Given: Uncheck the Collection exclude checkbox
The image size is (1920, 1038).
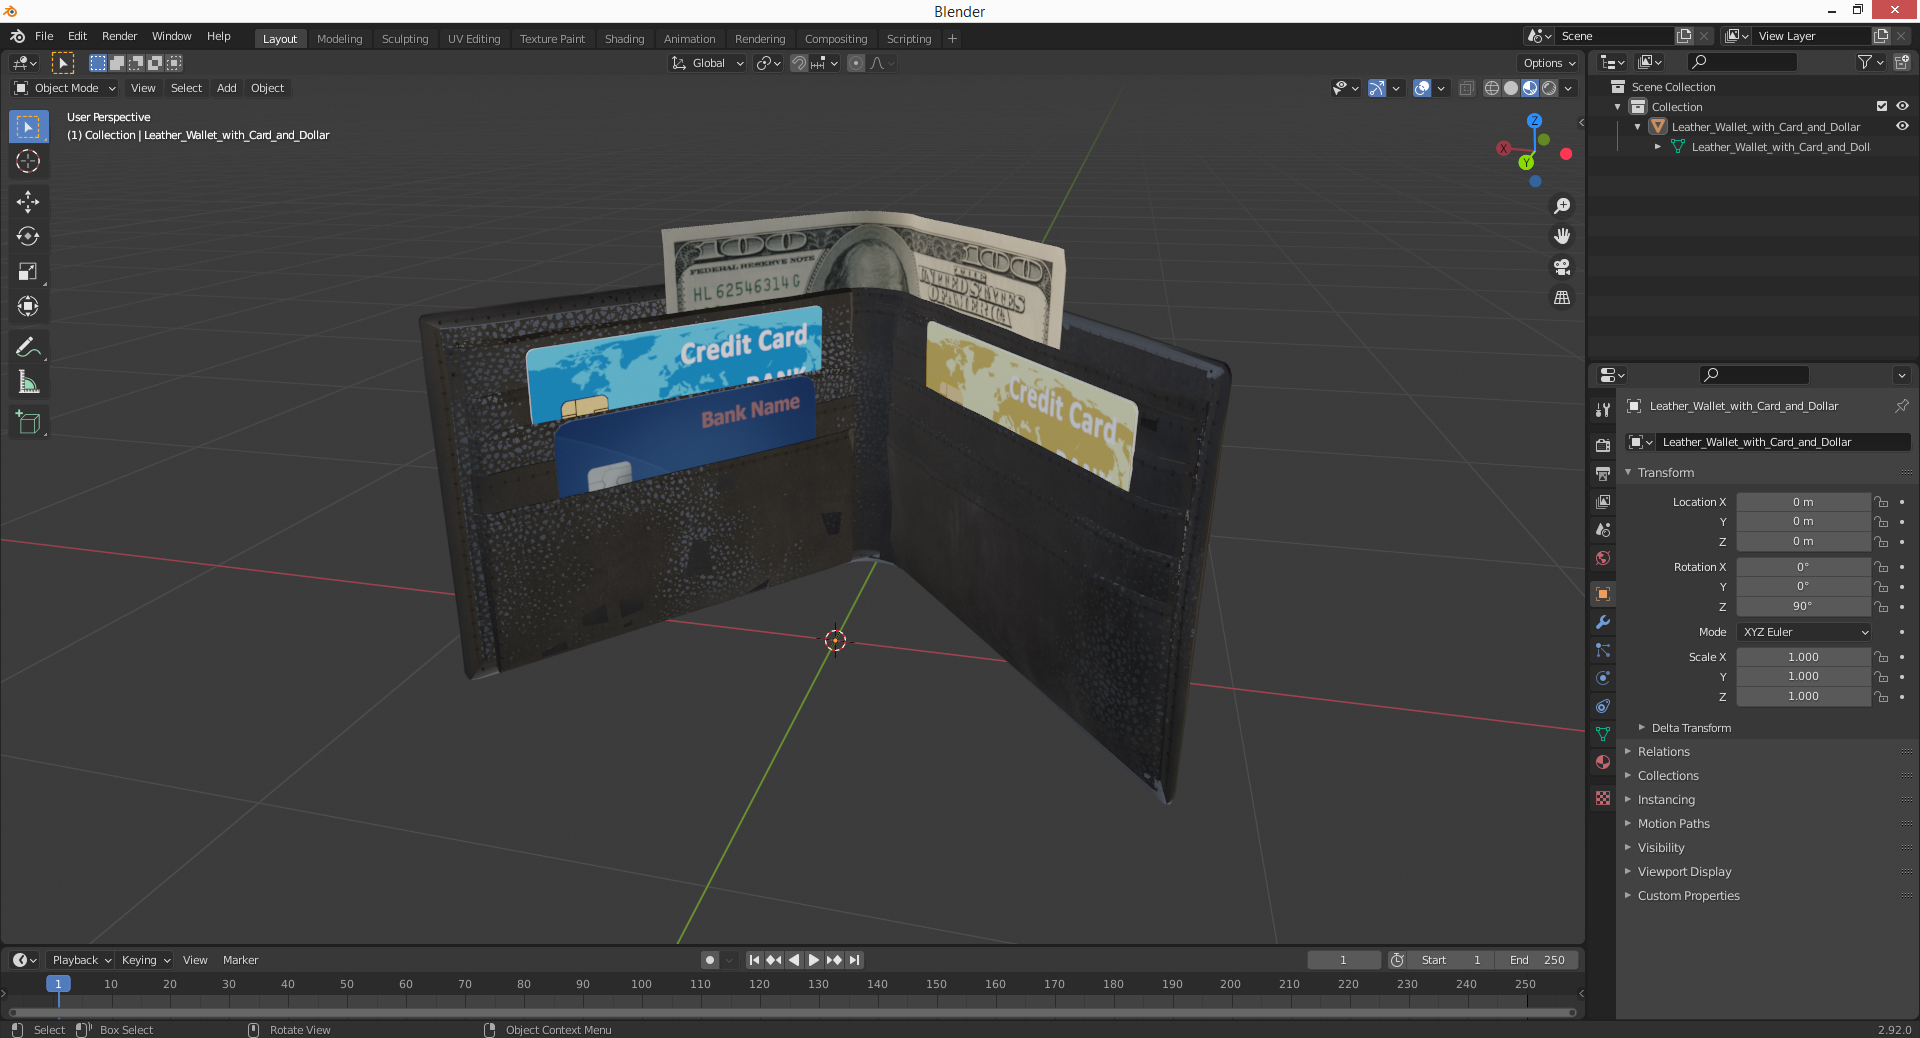Looking at the screenshot, I should click(1882, 106).
